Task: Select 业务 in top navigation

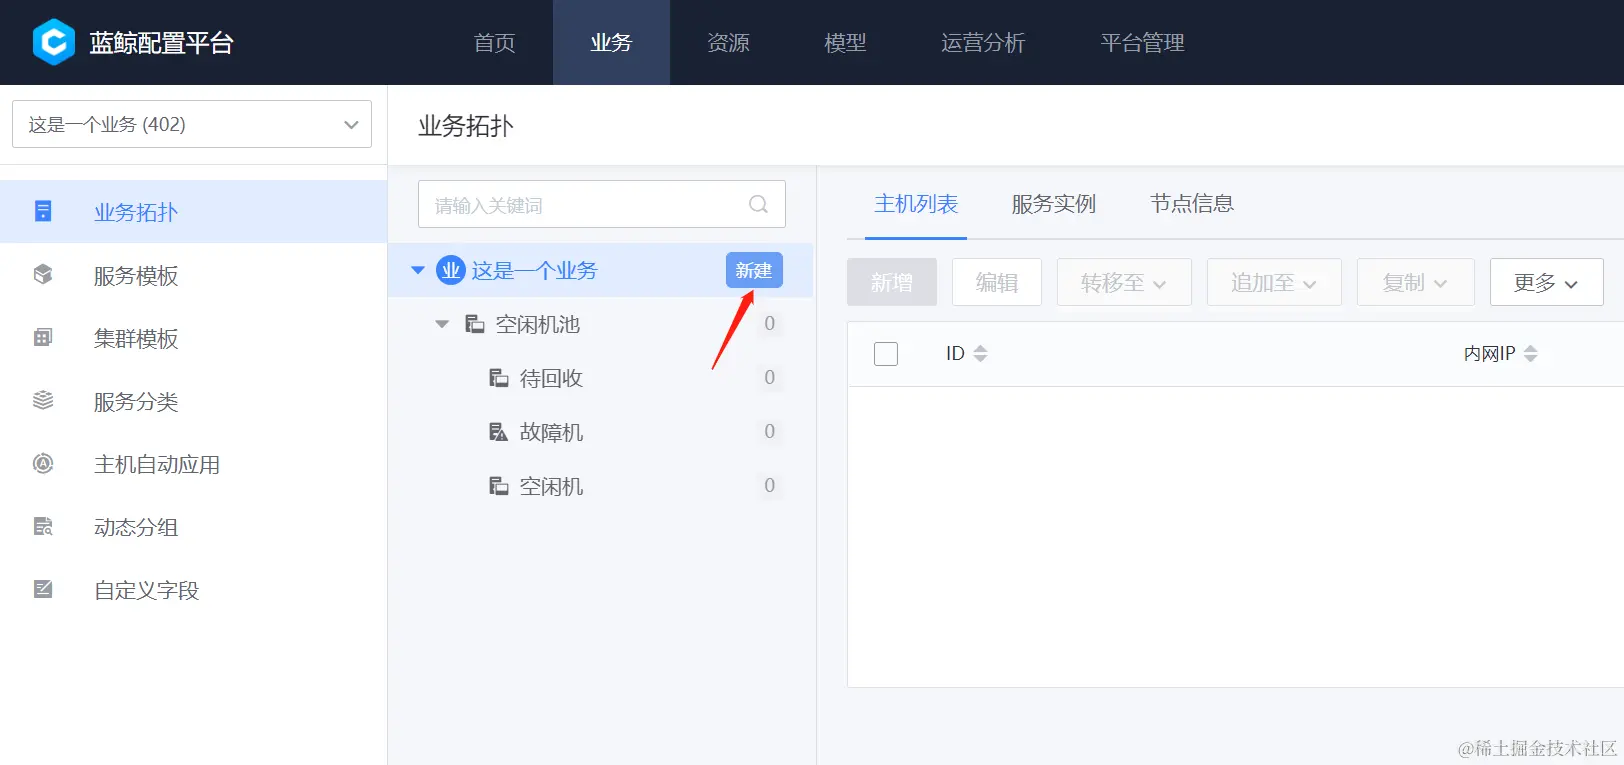Action: [611, 42]
